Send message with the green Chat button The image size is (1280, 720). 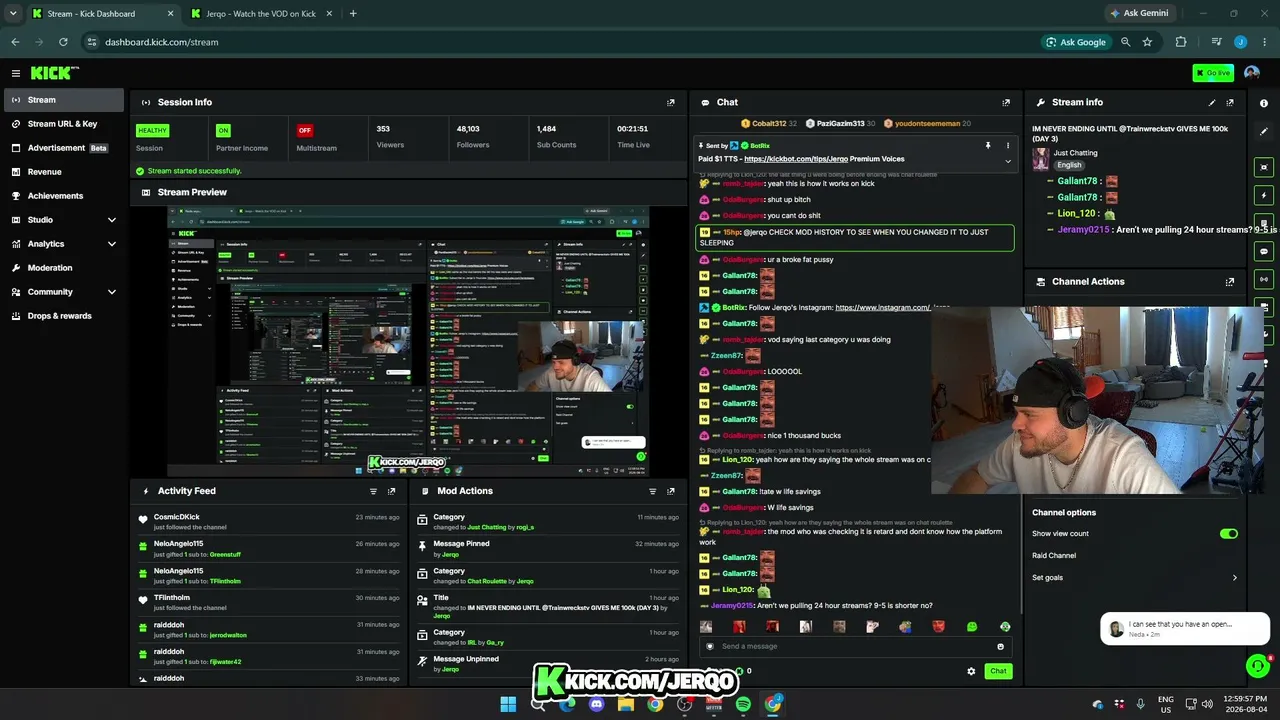[998, 671]
